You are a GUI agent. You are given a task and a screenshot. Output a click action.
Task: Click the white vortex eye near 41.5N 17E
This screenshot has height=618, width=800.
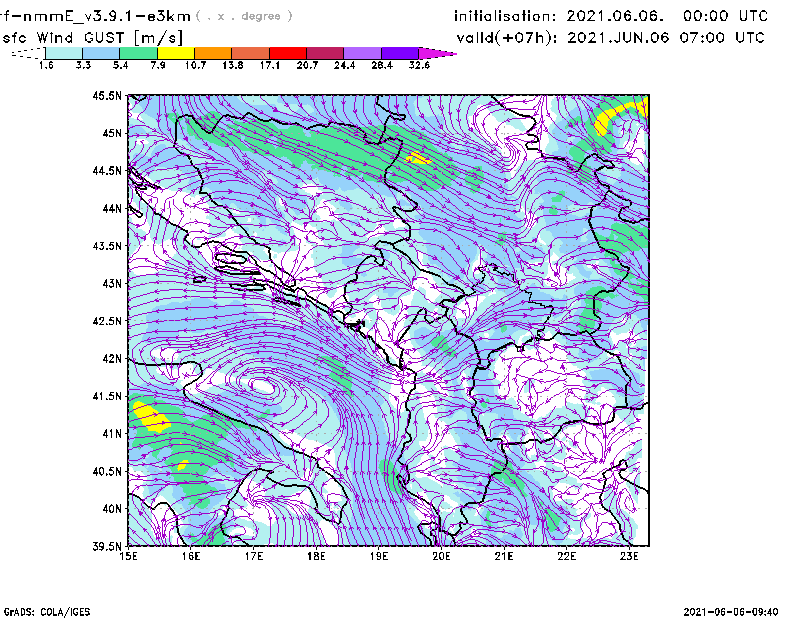click(262, 385)
